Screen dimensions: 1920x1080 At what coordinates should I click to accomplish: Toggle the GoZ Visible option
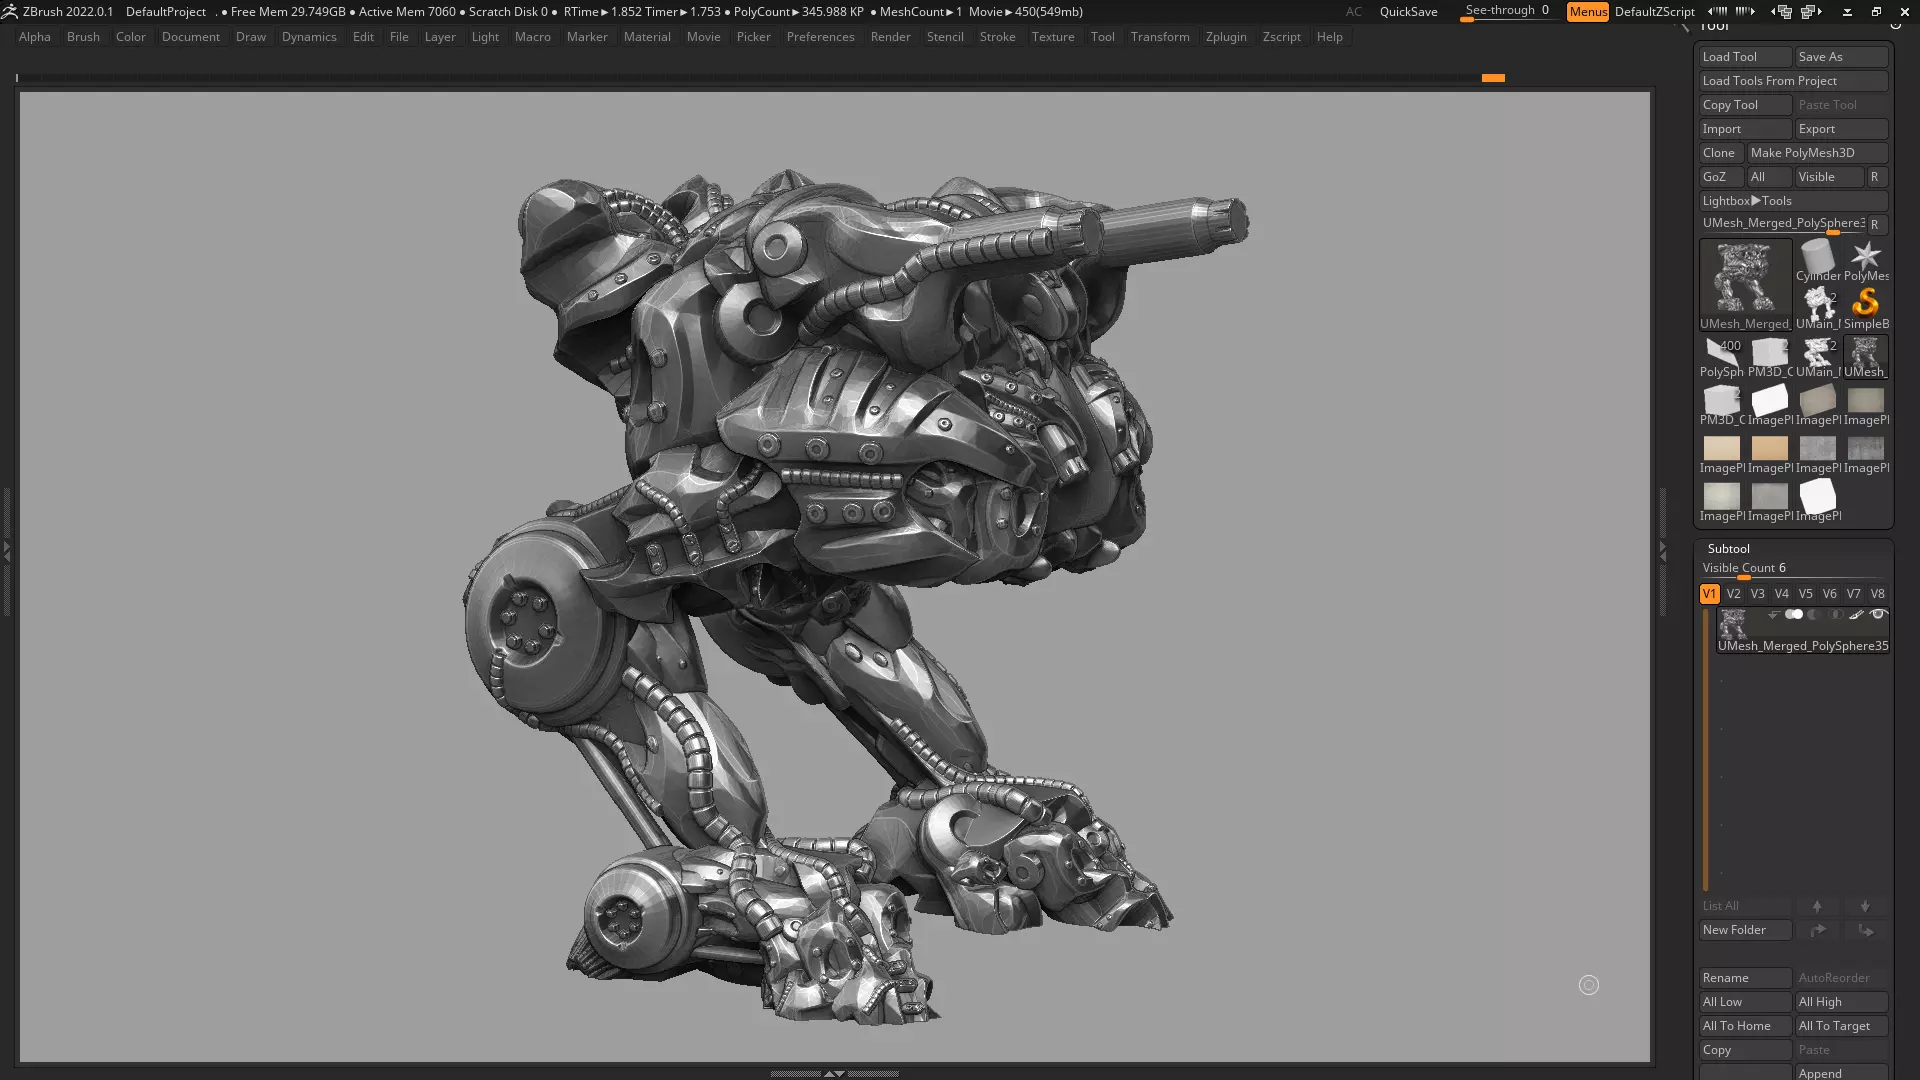[x=1828, y=177]
